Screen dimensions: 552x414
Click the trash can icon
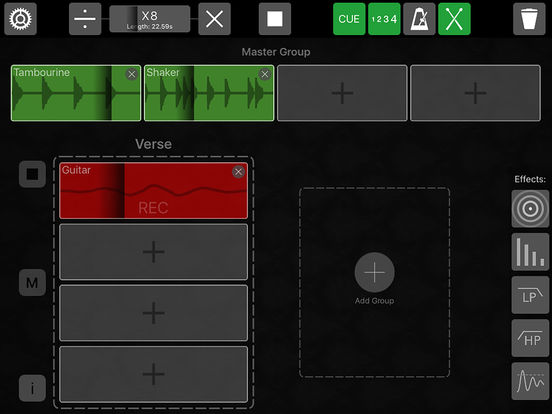(529, 19)
